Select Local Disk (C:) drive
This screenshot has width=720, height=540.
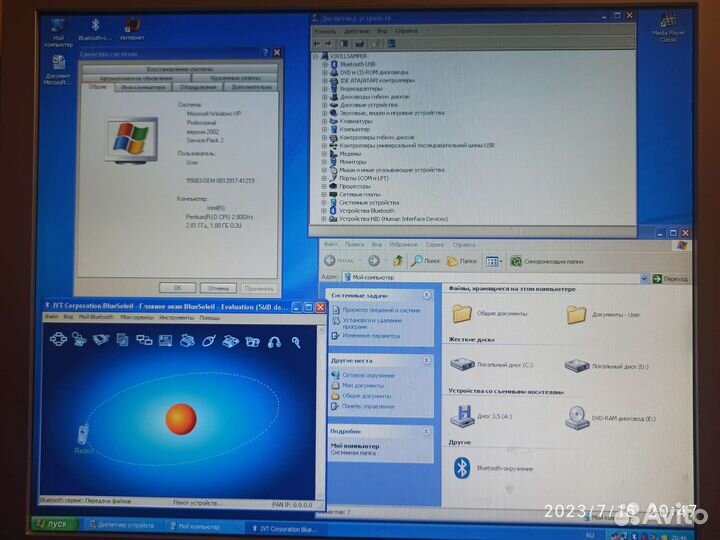tap(492, 365)
